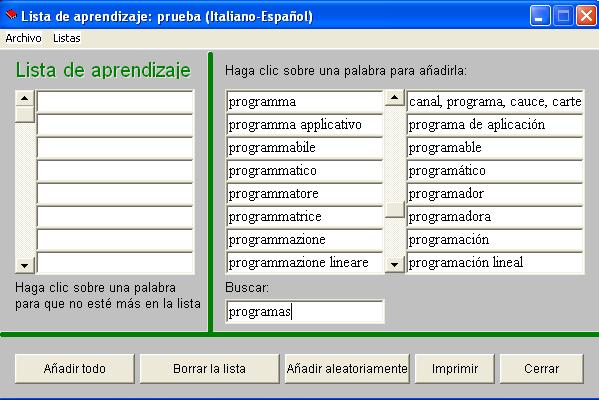599x400 pixels.
Task: Click down arrow of learning list scrollbar
Action: click(x=24, y=265)
